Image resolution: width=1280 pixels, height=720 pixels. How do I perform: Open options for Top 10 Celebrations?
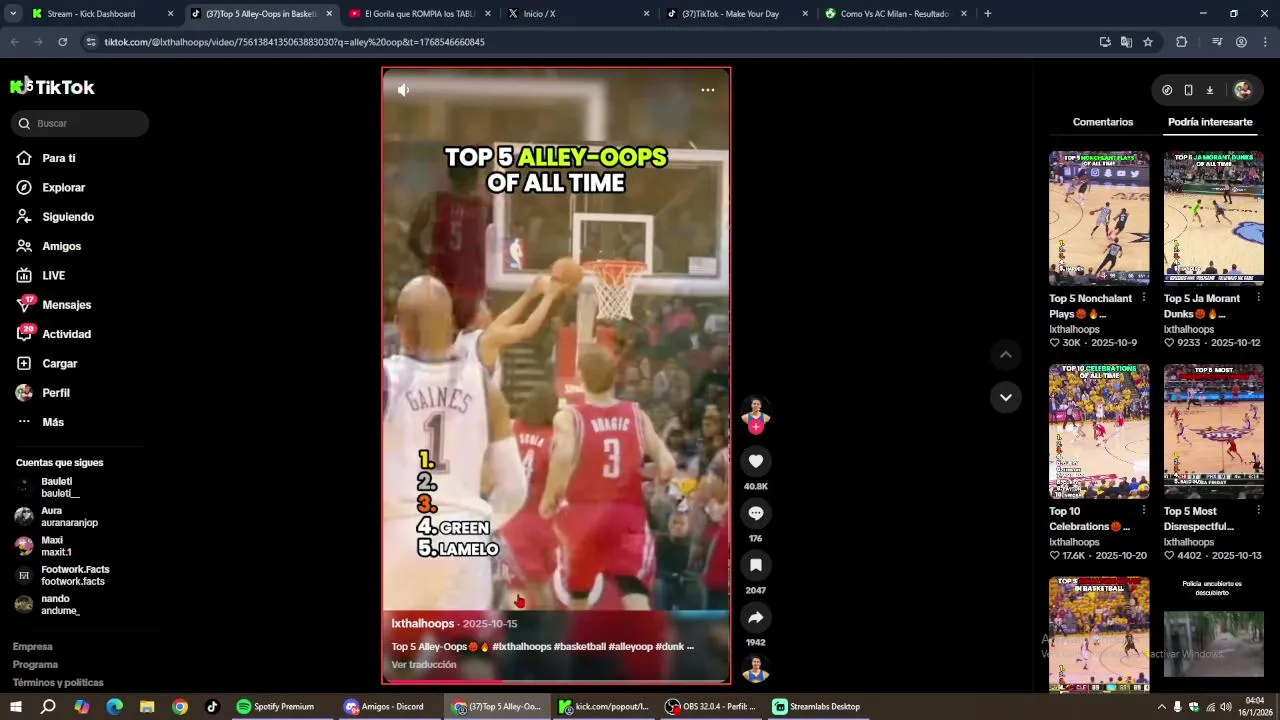[1144, 511]
